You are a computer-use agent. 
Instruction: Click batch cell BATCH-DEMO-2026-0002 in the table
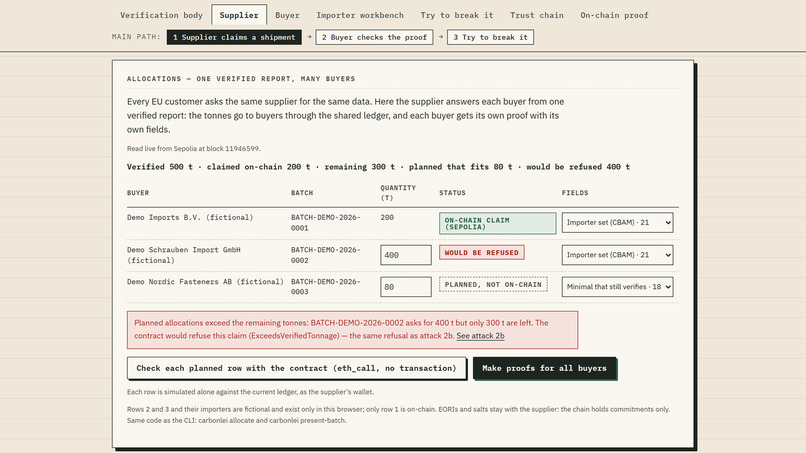[x=325, y=255]
